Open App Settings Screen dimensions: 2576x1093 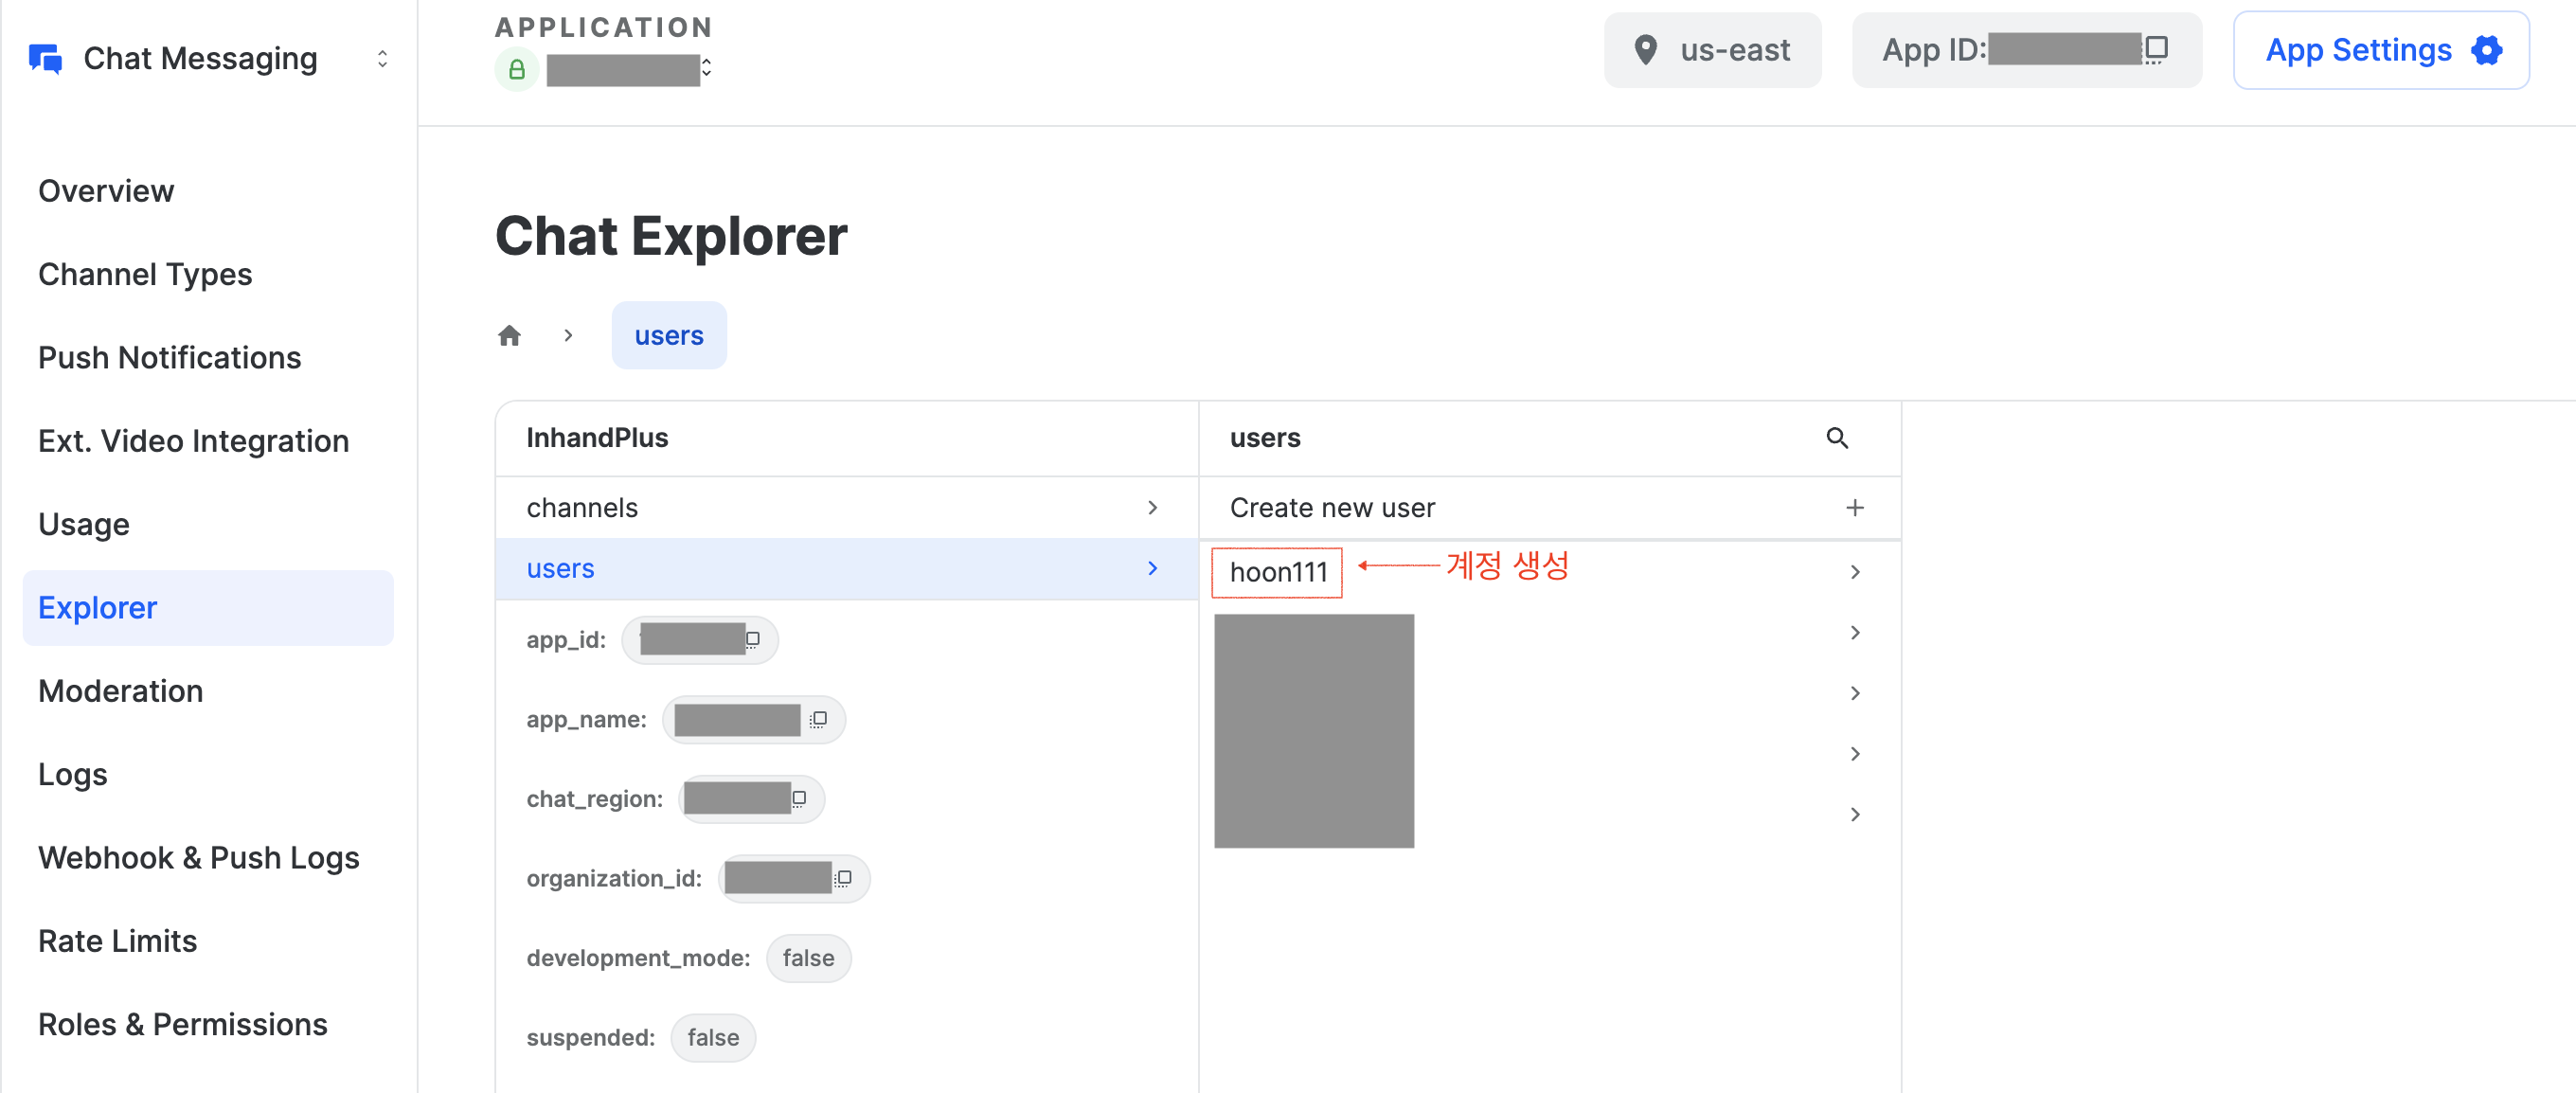coord(2380,50)
